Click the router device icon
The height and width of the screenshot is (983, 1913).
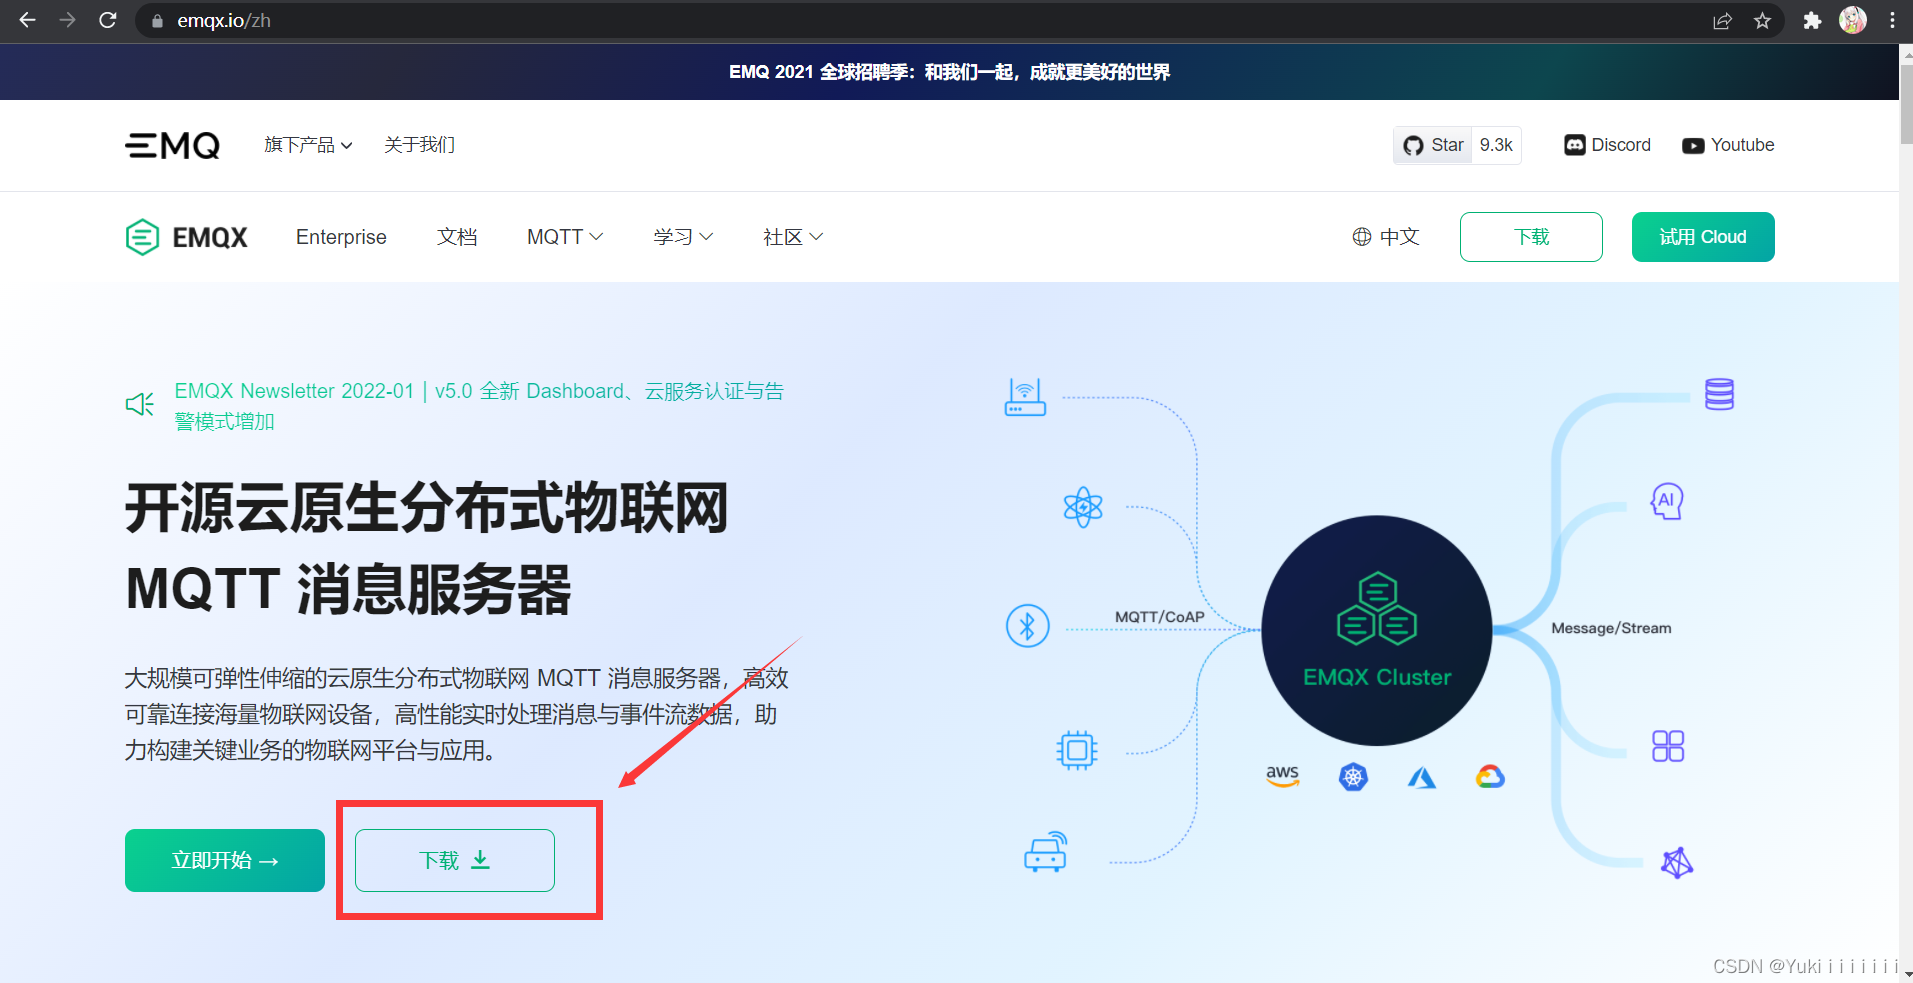pyautogui.click(x=1025, y=397)
